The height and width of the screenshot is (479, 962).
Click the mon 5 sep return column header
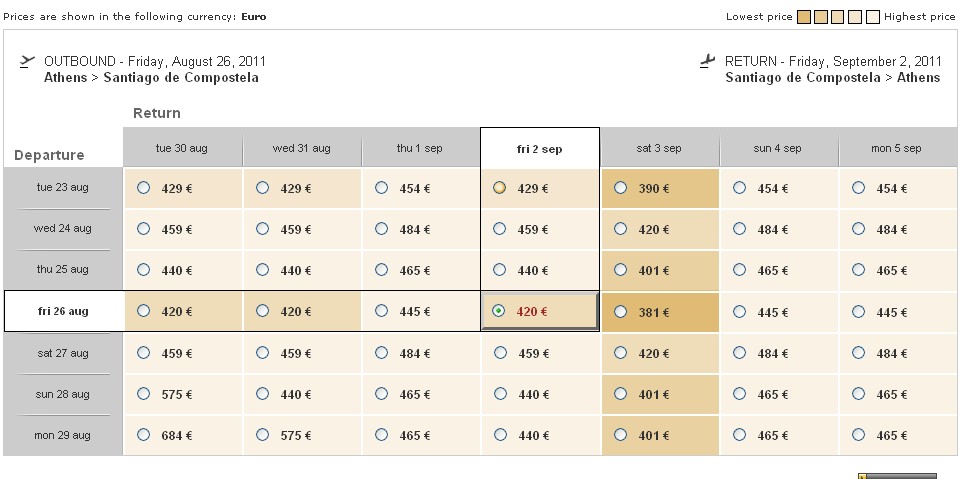point(896,148)
